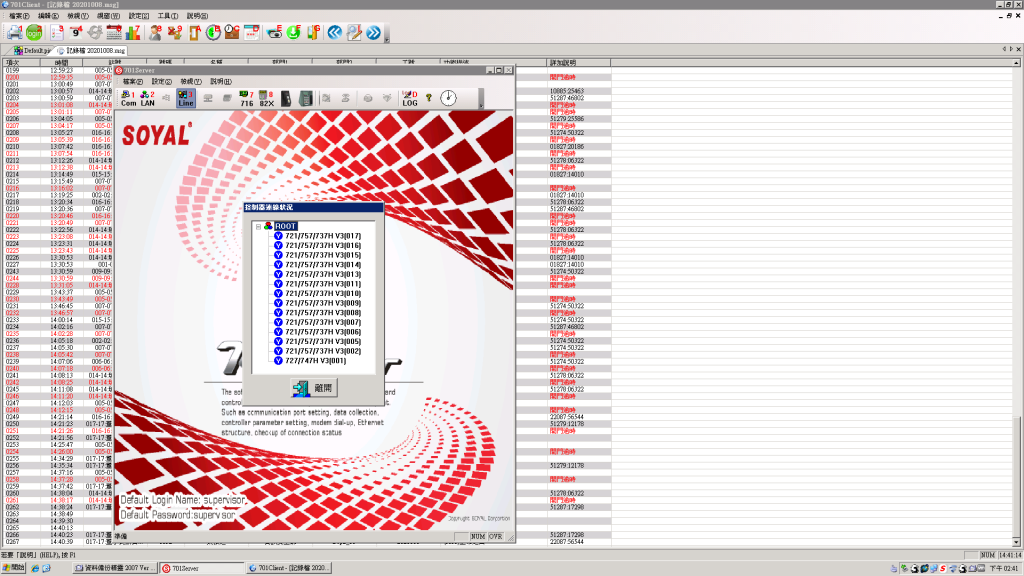Click the gray keypad reader icon
This screenshot has height=576, width=1024.
coord(306,99)
